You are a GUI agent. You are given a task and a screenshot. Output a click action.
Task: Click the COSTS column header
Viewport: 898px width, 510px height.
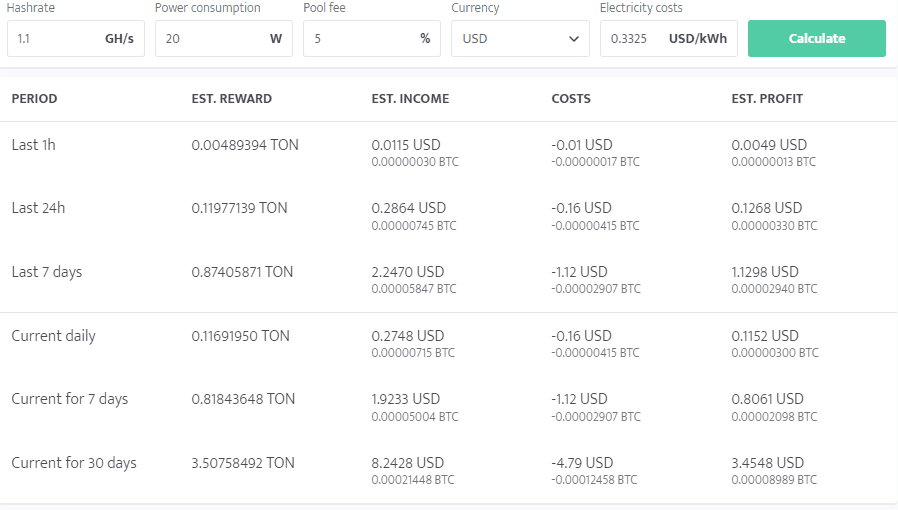click(571, 99)
